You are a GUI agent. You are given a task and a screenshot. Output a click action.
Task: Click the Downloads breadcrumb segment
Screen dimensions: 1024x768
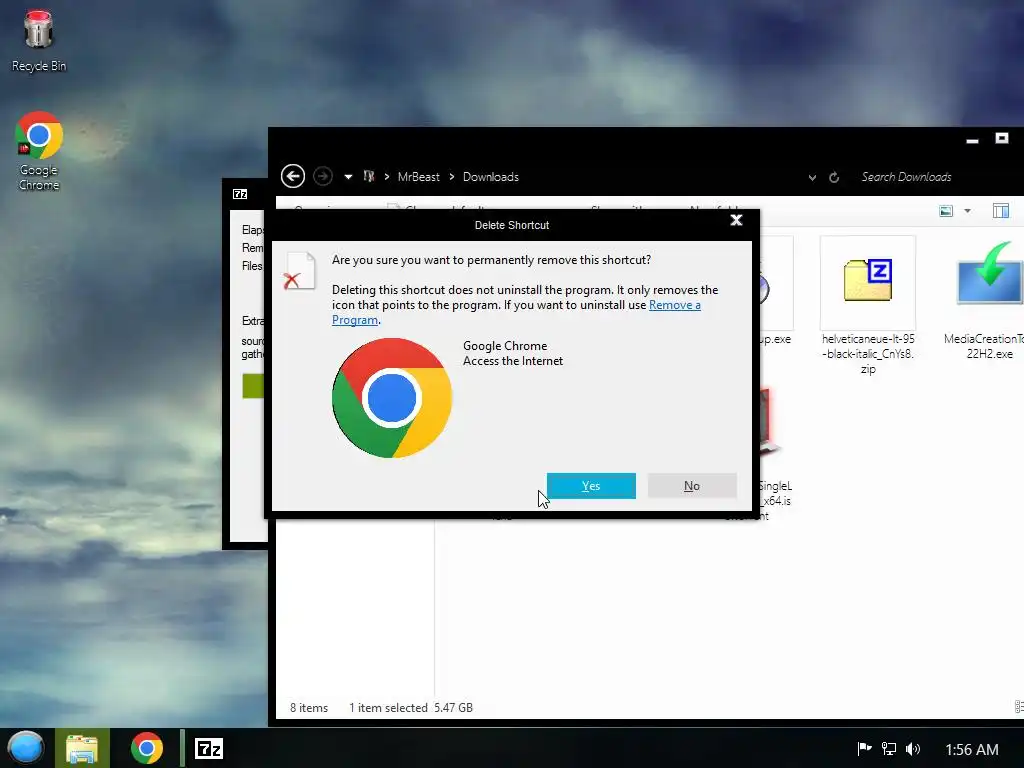pos(490,177)
